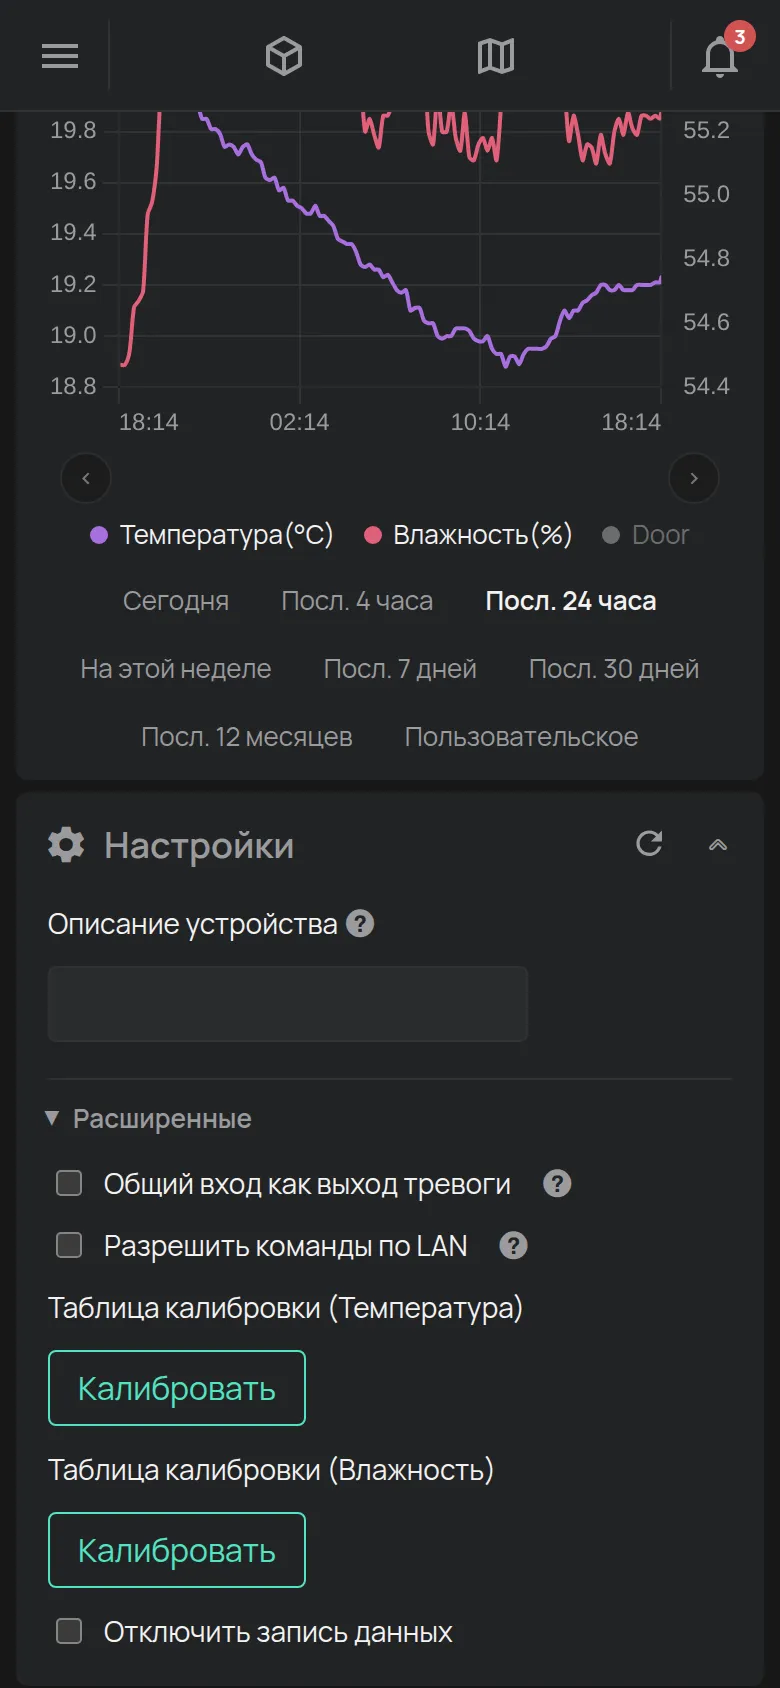Click Таблица калибровки (Температура) label
Image resolution: width=780 pixels, height=1688 pixels.
tap(286, 1308)
